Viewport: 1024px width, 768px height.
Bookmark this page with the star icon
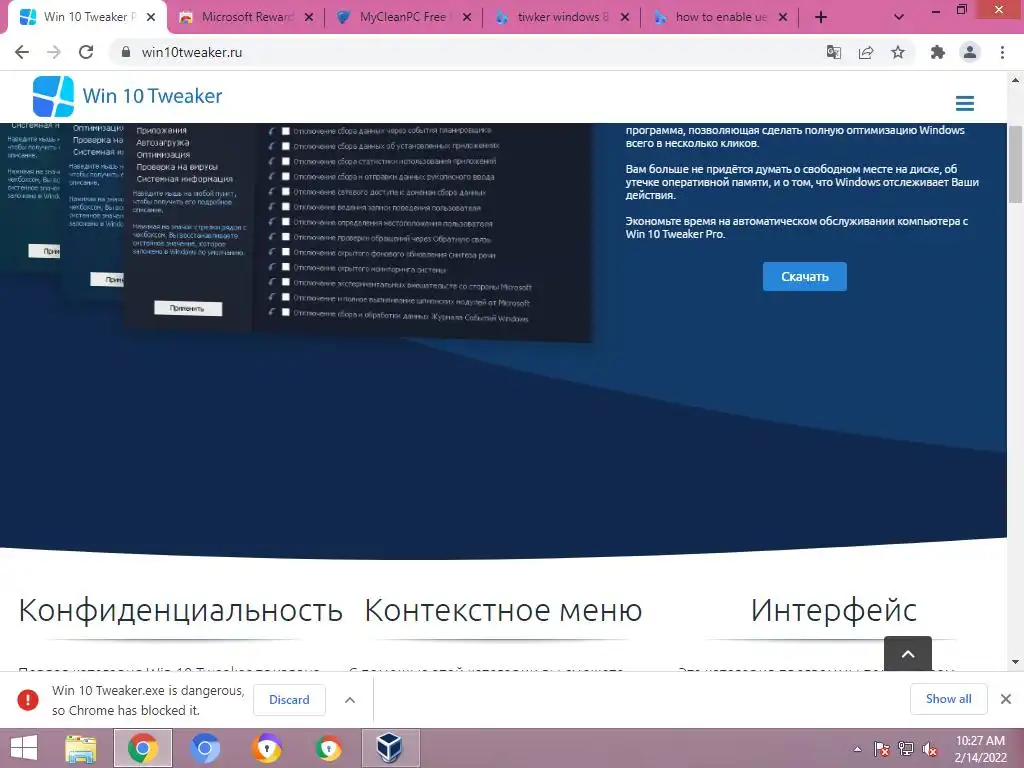(x=898, y=52)
